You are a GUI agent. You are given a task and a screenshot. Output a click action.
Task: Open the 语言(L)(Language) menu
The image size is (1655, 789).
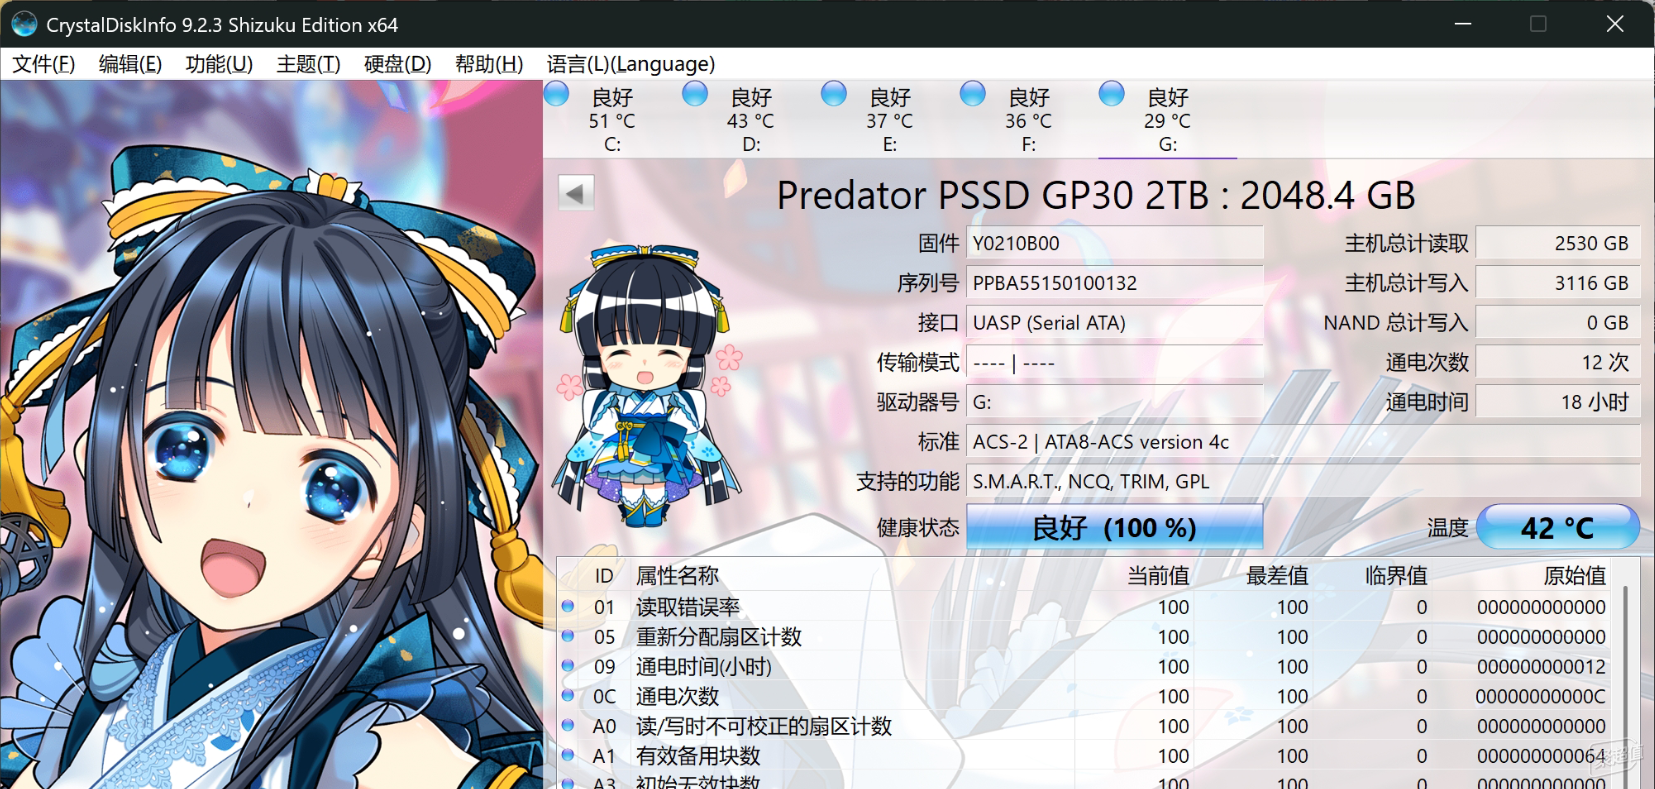coord(630,64)
